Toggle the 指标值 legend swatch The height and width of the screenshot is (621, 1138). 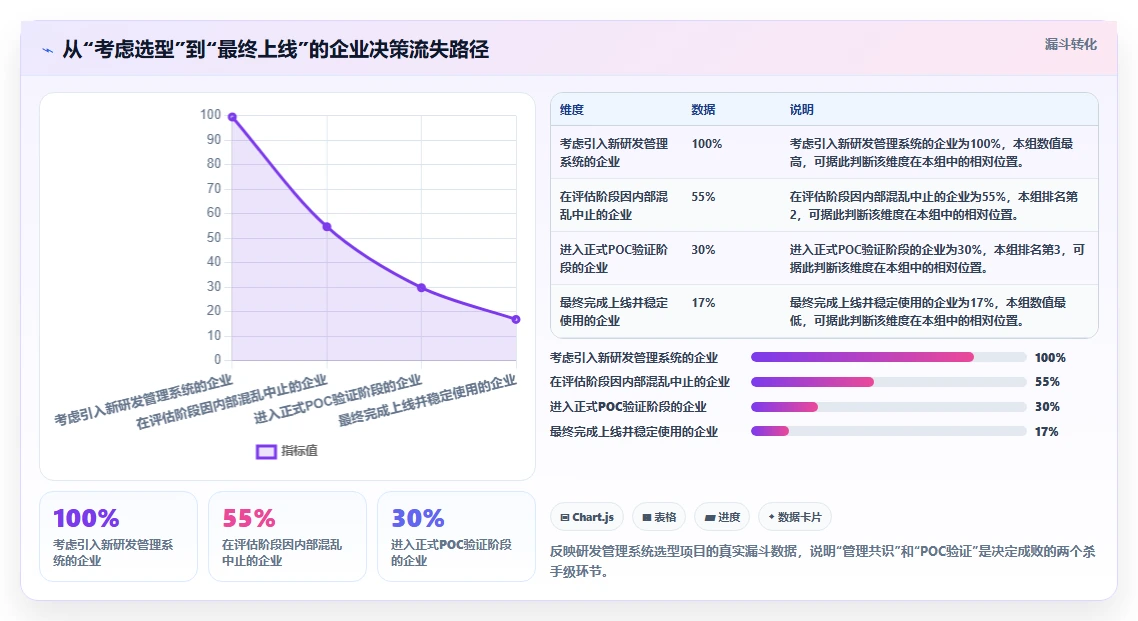pyautogui.click(x=266, y=451)
